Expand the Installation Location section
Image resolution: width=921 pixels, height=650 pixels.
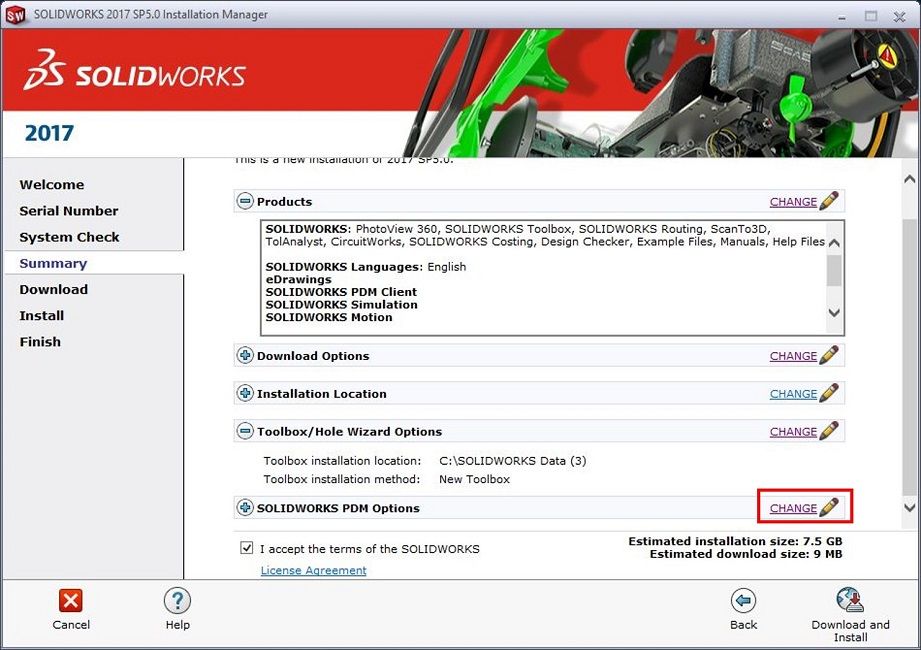245,394
